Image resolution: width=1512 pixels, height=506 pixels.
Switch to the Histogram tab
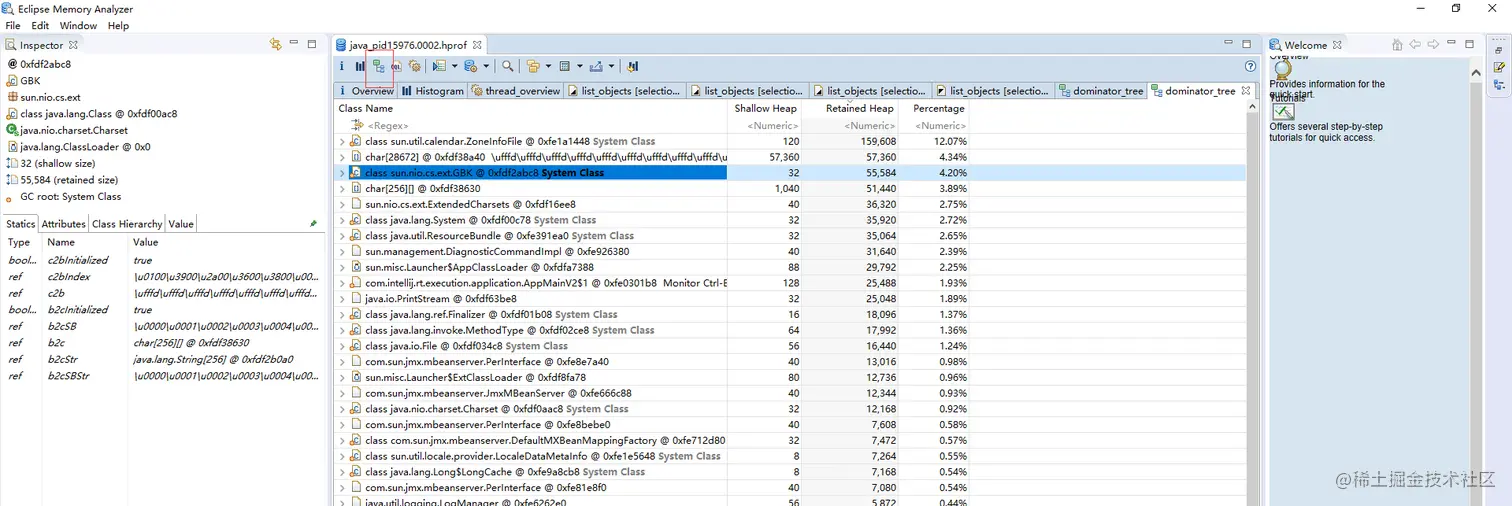point(433,91)
